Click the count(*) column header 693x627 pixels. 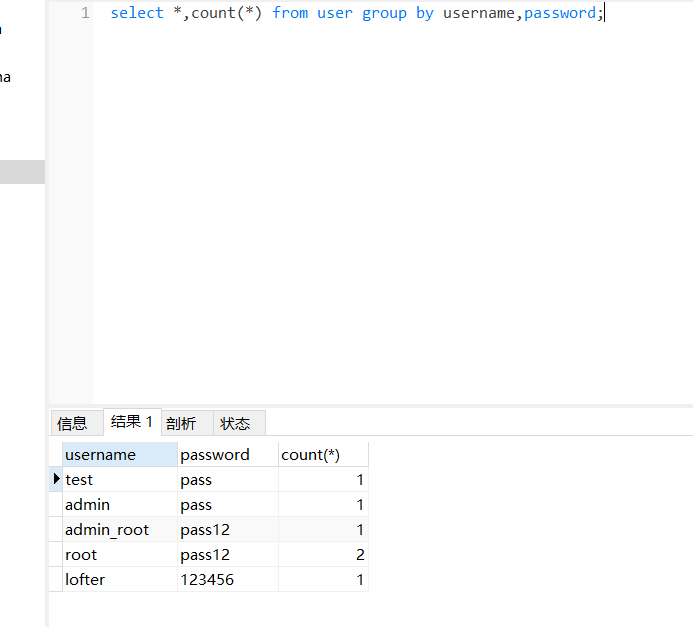[x=323, y=455]
